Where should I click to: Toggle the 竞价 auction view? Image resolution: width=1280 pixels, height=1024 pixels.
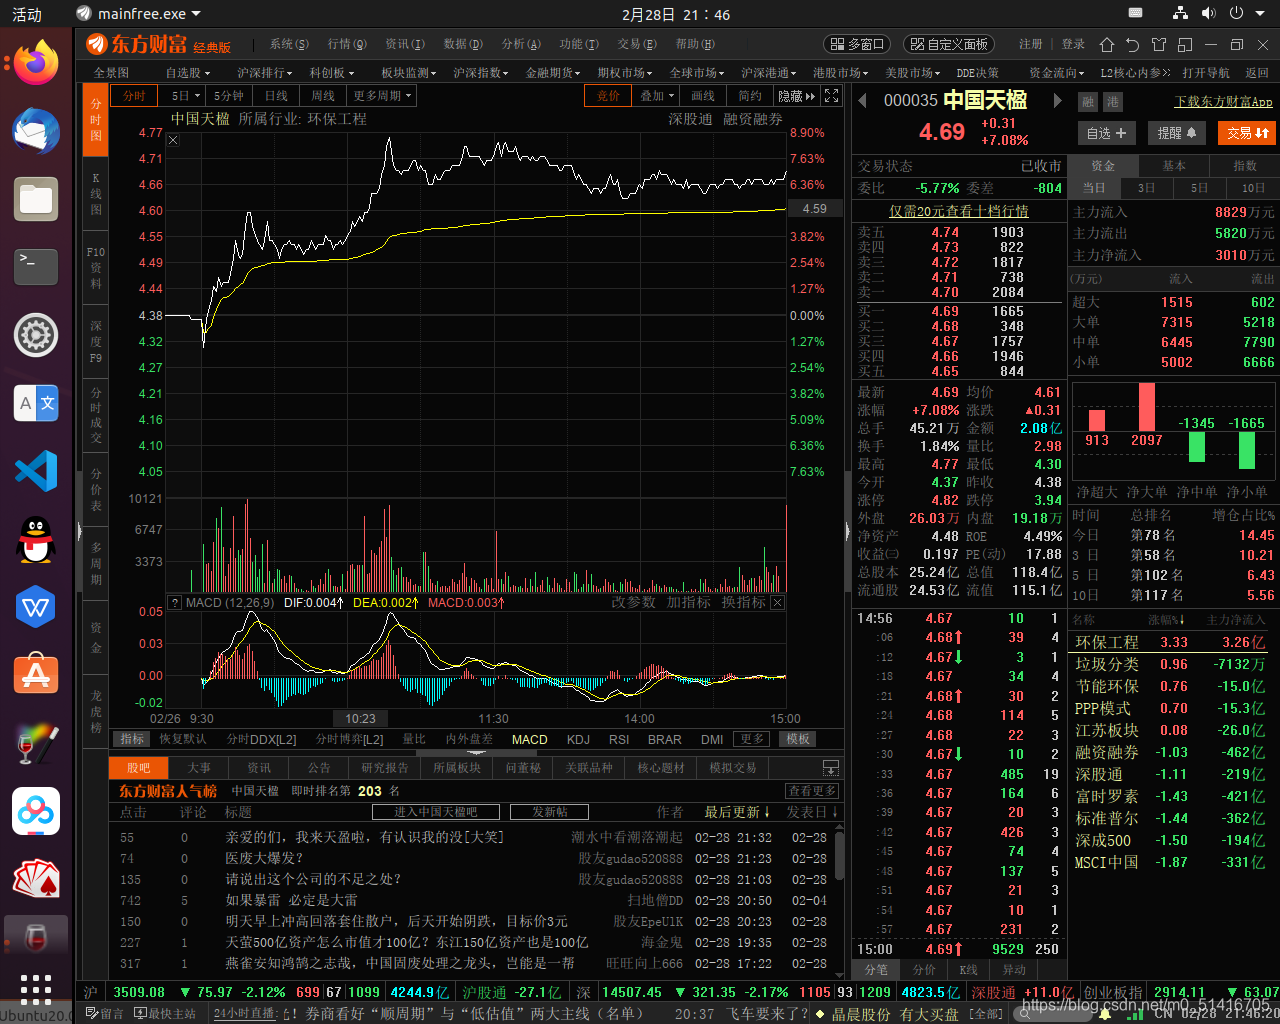click(608, 96)
